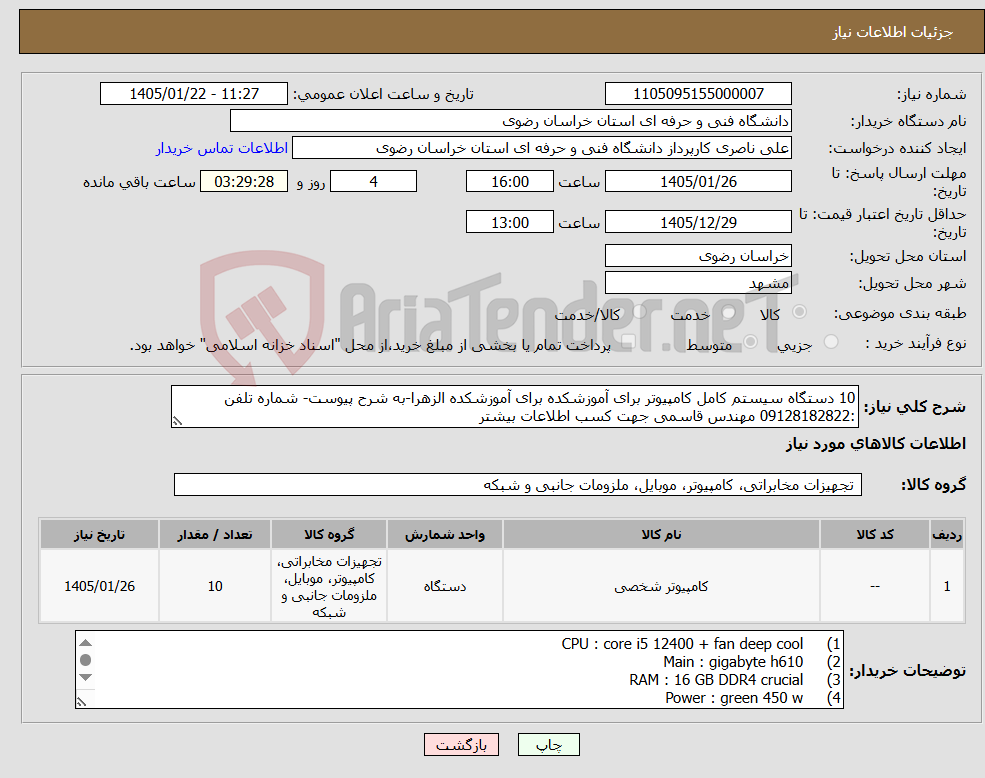Select the متوسط purchase type radio
985x778 pixels.
pos(751,342)
